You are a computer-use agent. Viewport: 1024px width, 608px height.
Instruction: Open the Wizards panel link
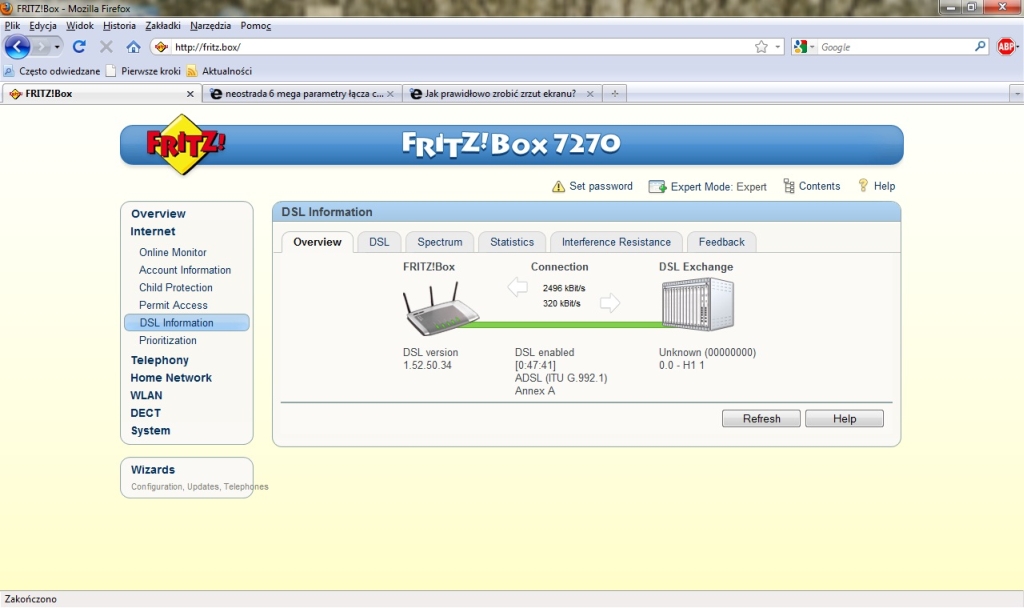[x=153, y=470]
